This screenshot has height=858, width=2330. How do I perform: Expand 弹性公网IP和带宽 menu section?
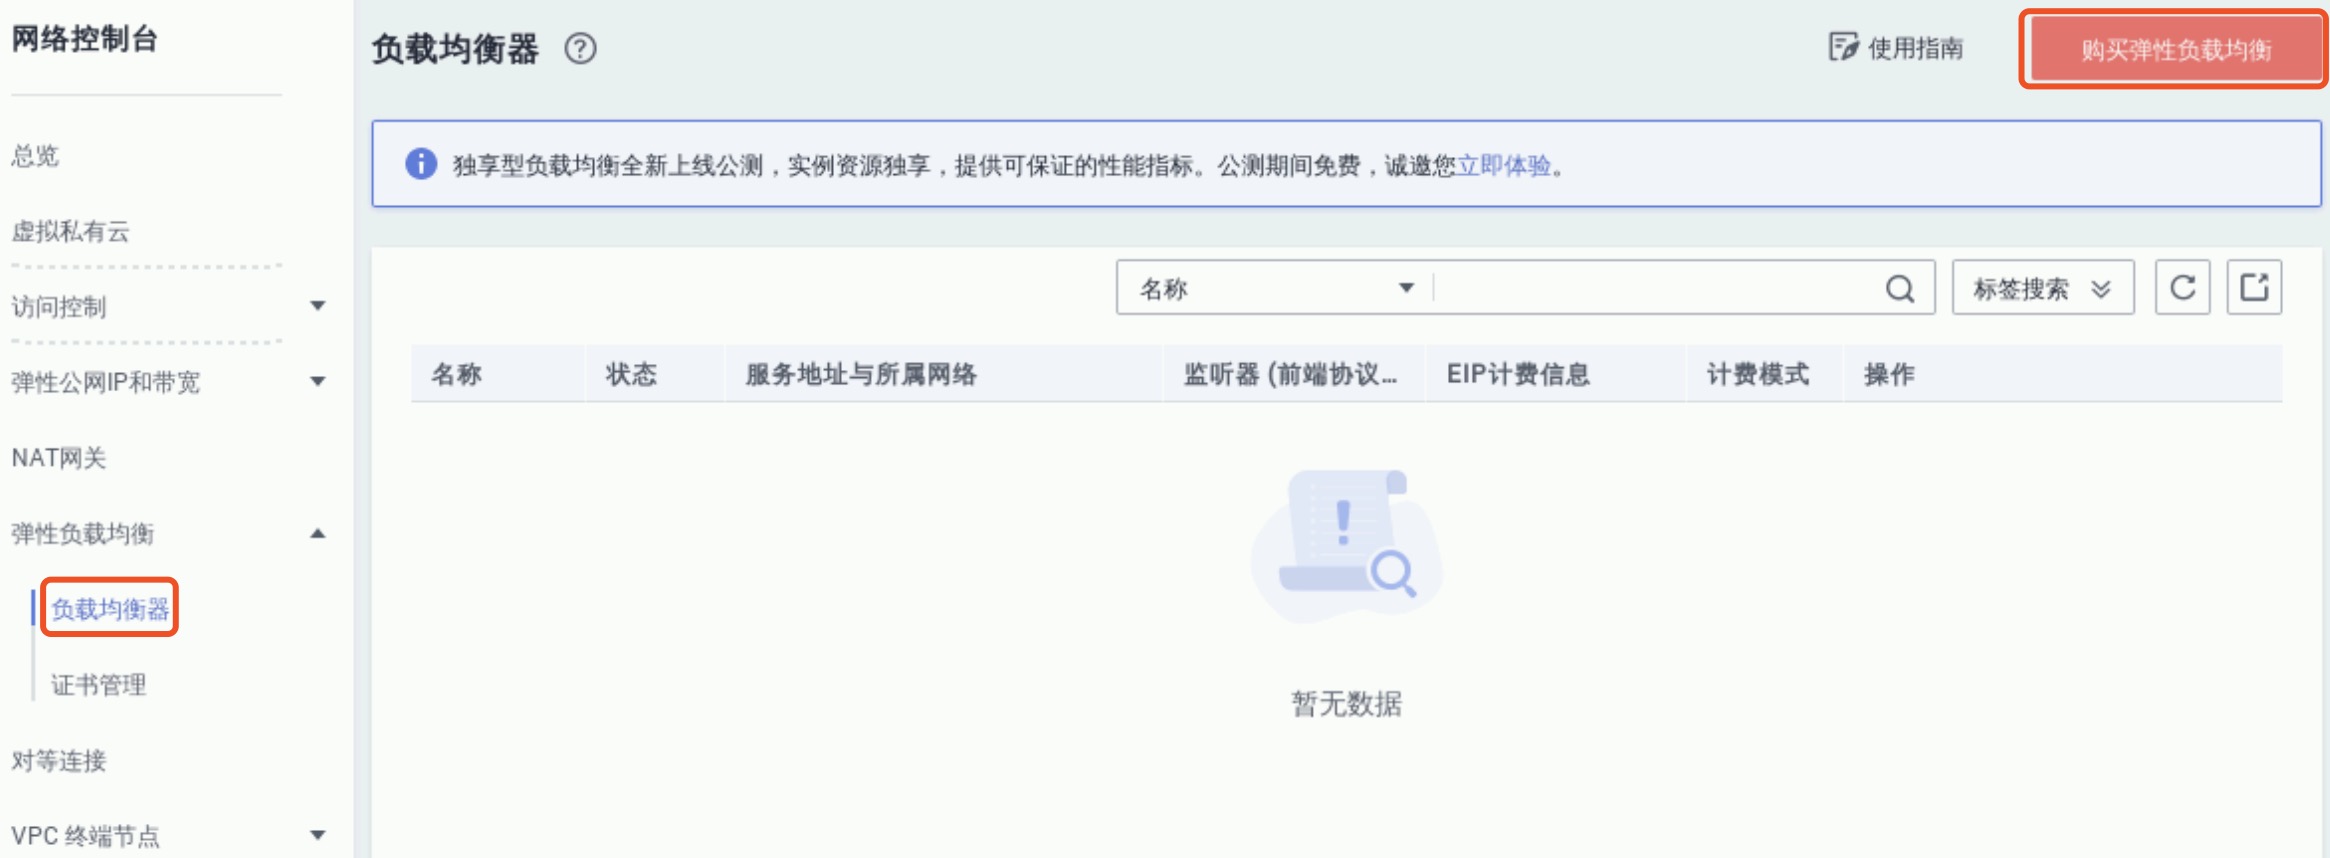[x=317, y=382]
